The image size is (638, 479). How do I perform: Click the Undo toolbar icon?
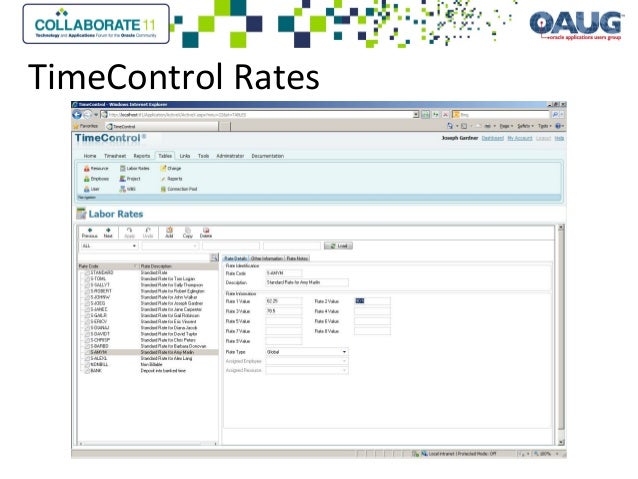click(x=148, y=233)
